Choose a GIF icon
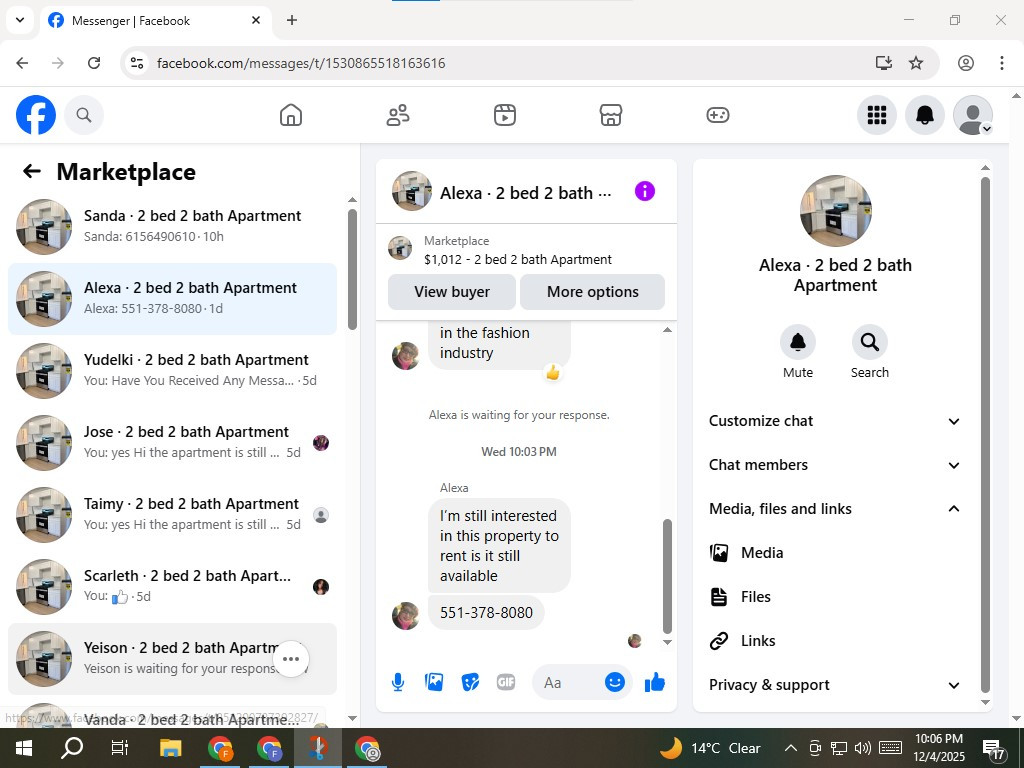The height and width of the screenshot is (768, 1024). point(506,682)
